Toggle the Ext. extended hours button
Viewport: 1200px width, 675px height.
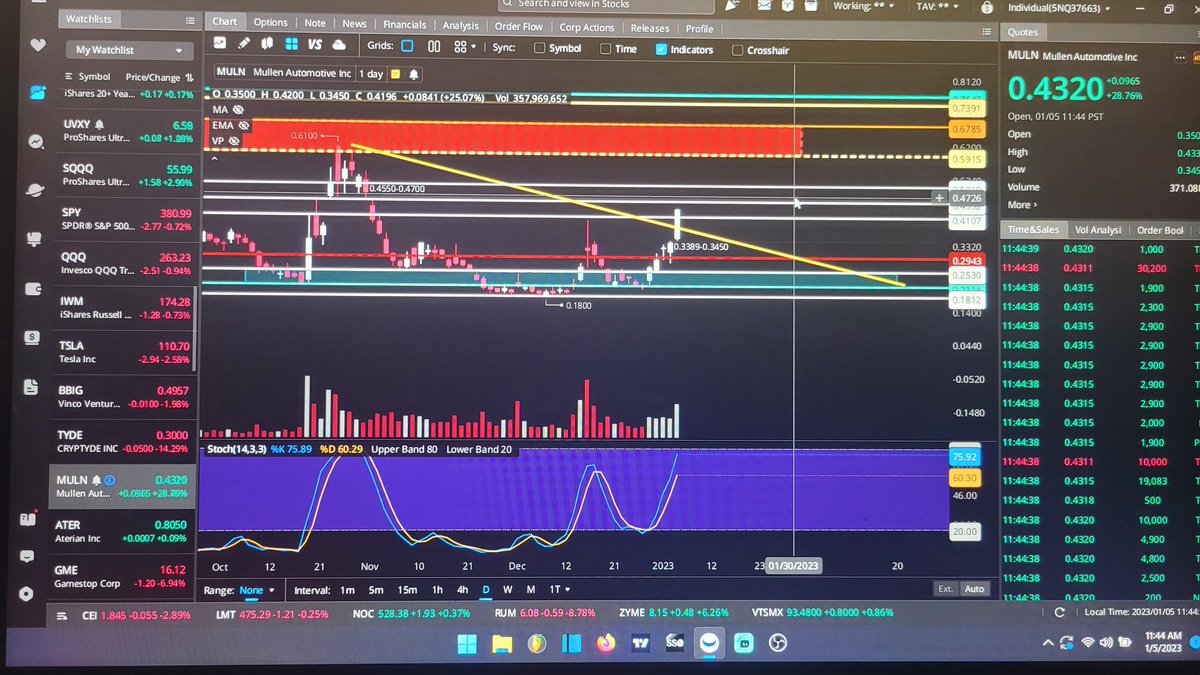point(945,589)
